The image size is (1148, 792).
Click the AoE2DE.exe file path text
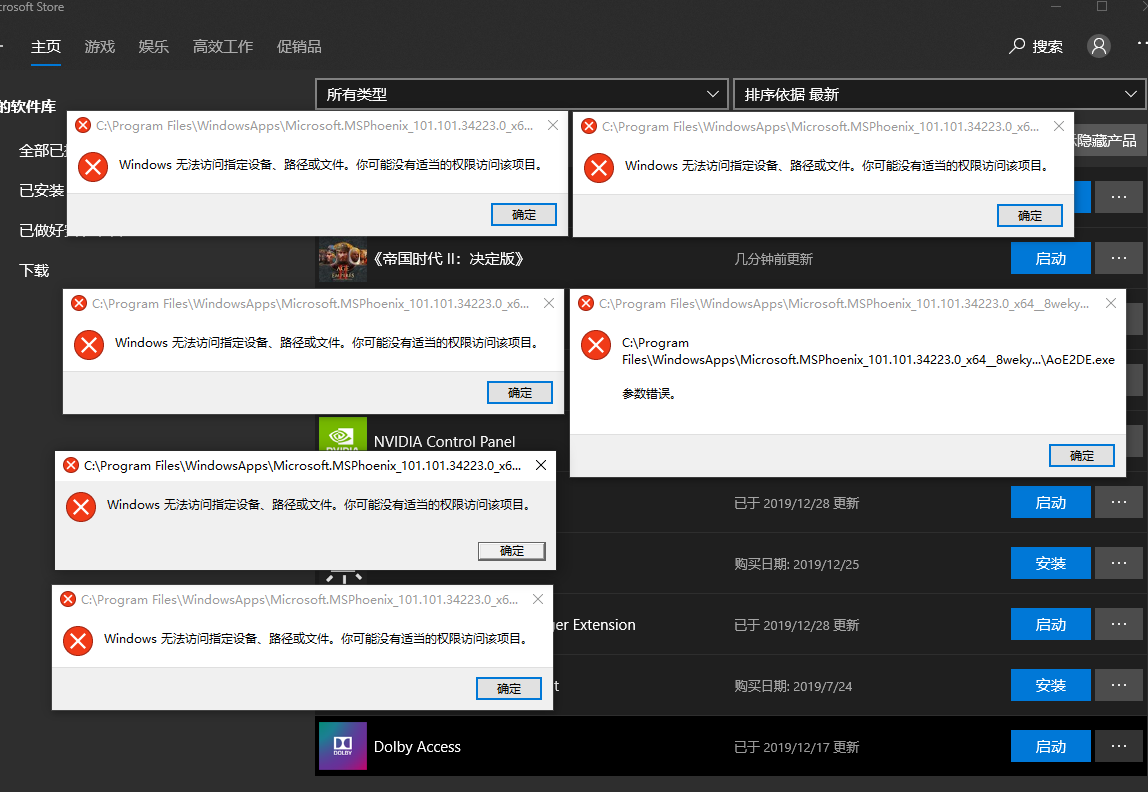[x=868, y=351]
